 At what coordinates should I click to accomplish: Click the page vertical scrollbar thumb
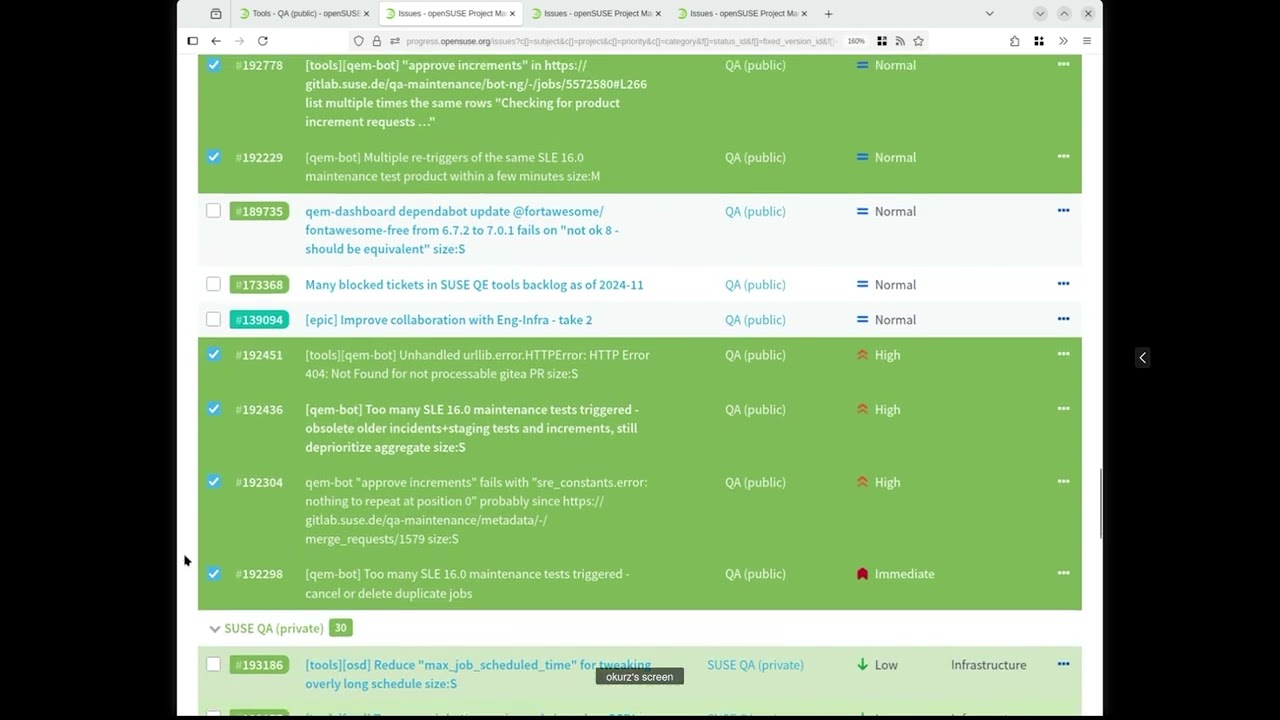point(1100,505)
